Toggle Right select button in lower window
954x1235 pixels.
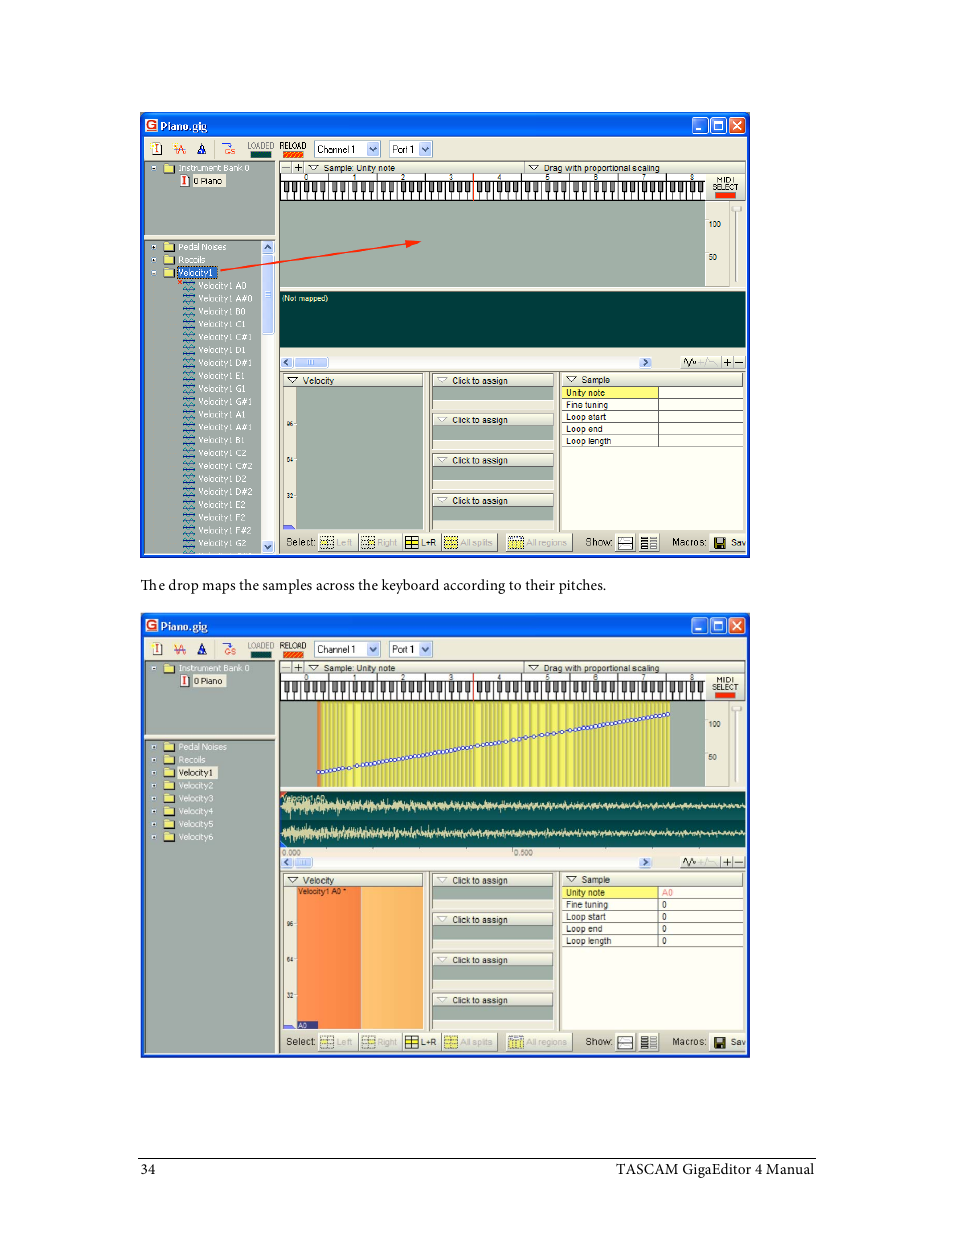pyautogui.click(x=379, y=1042)
